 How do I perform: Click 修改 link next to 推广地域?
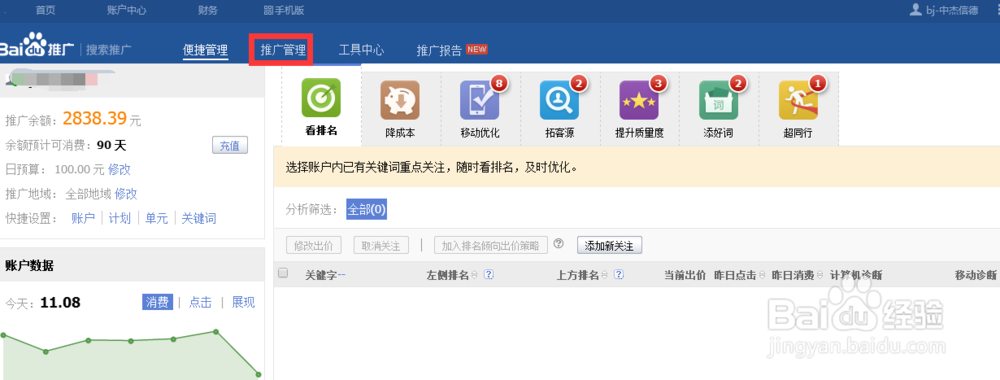[x=126, y=194]
